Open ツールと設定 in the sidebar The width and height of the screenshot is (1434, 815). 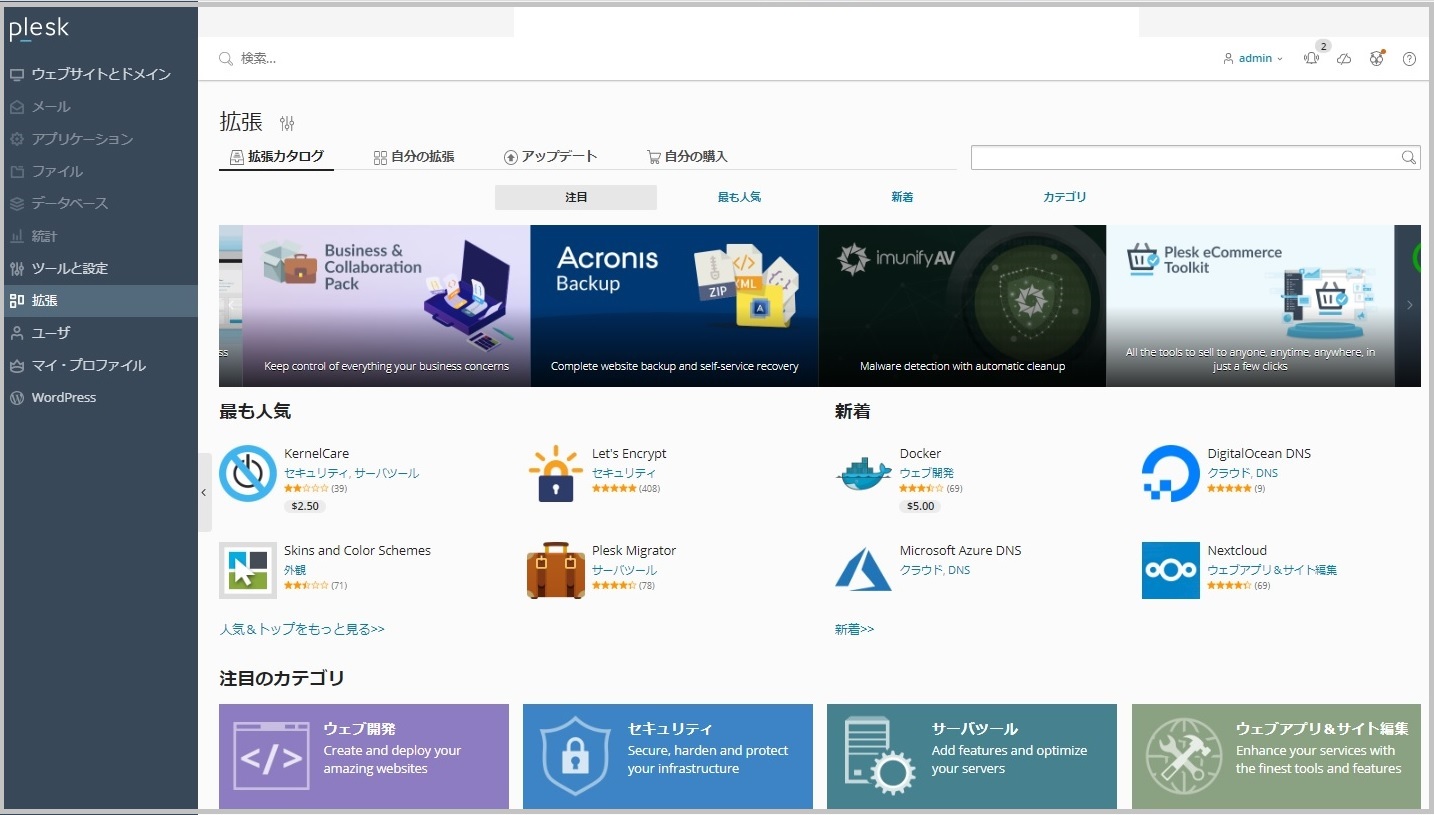tap(100, 268)
